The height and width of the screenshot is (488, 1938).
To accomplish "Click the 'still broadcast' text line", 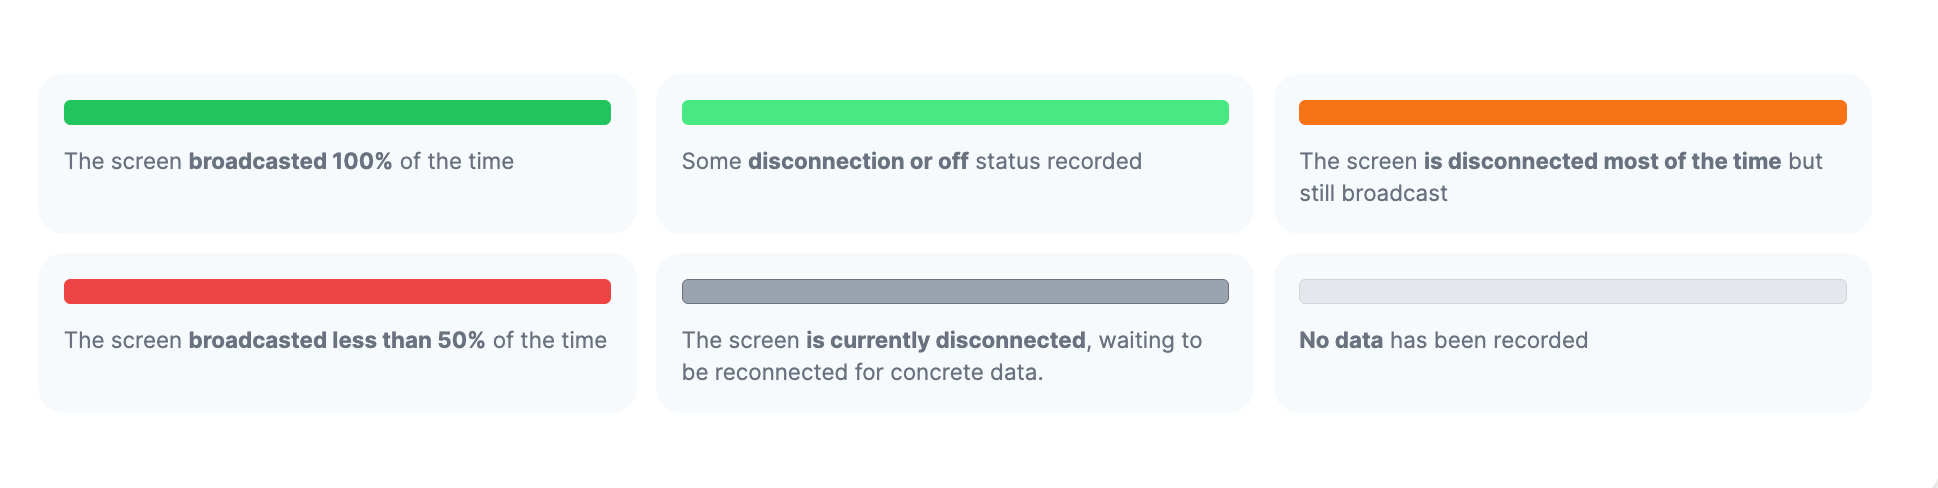I will pos(1373,193).
